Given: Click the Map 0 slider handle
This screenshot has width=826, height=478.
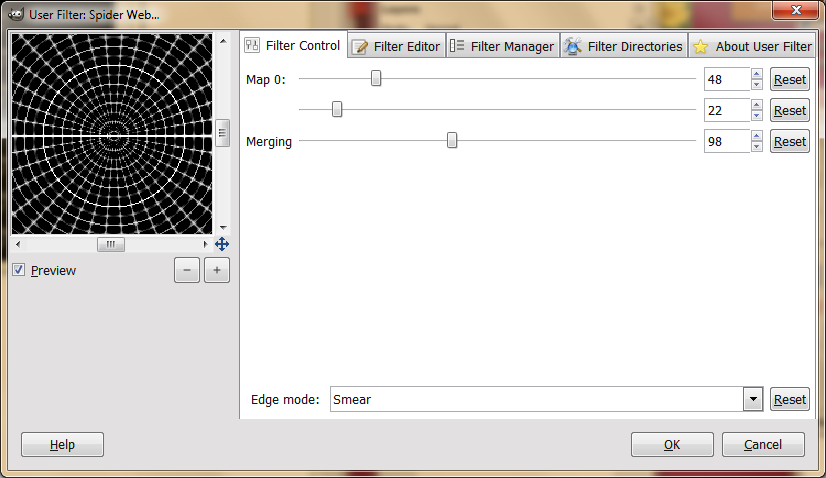Looking at the screenshot, I should [376, 79].
